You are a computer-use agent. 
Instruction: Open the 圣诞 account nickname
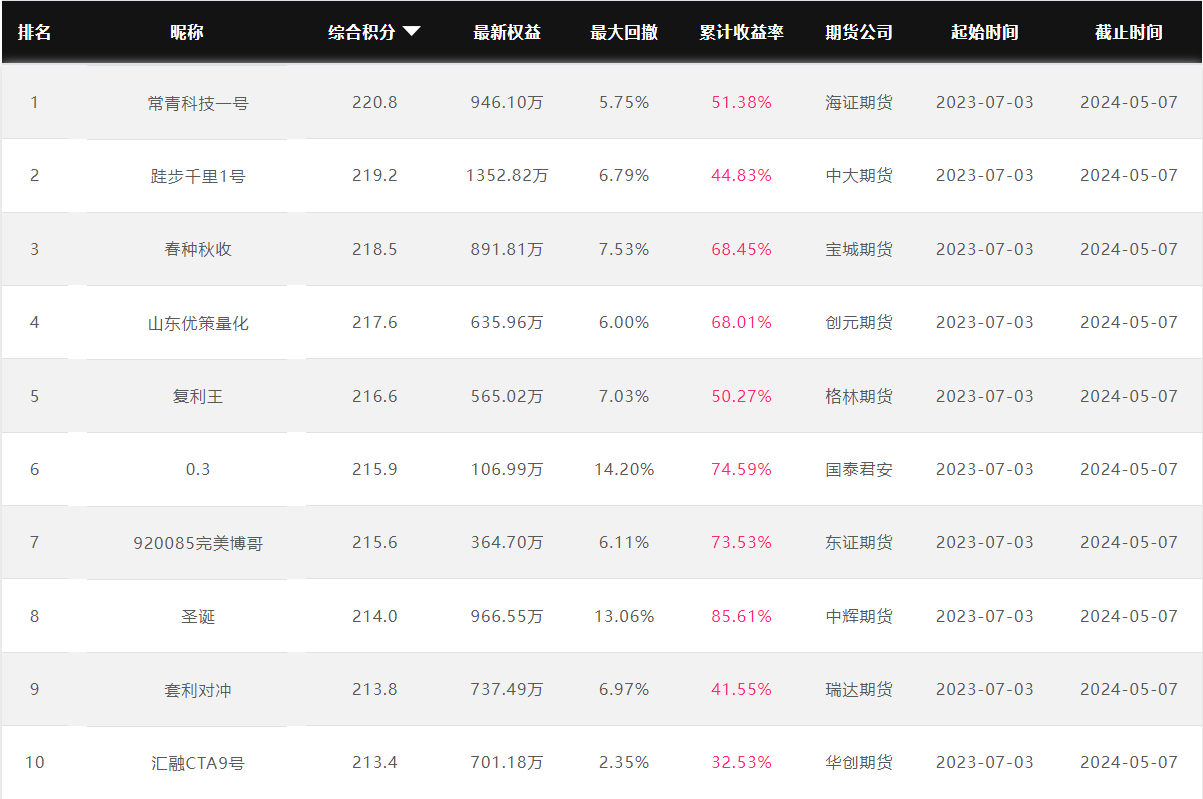198,616
